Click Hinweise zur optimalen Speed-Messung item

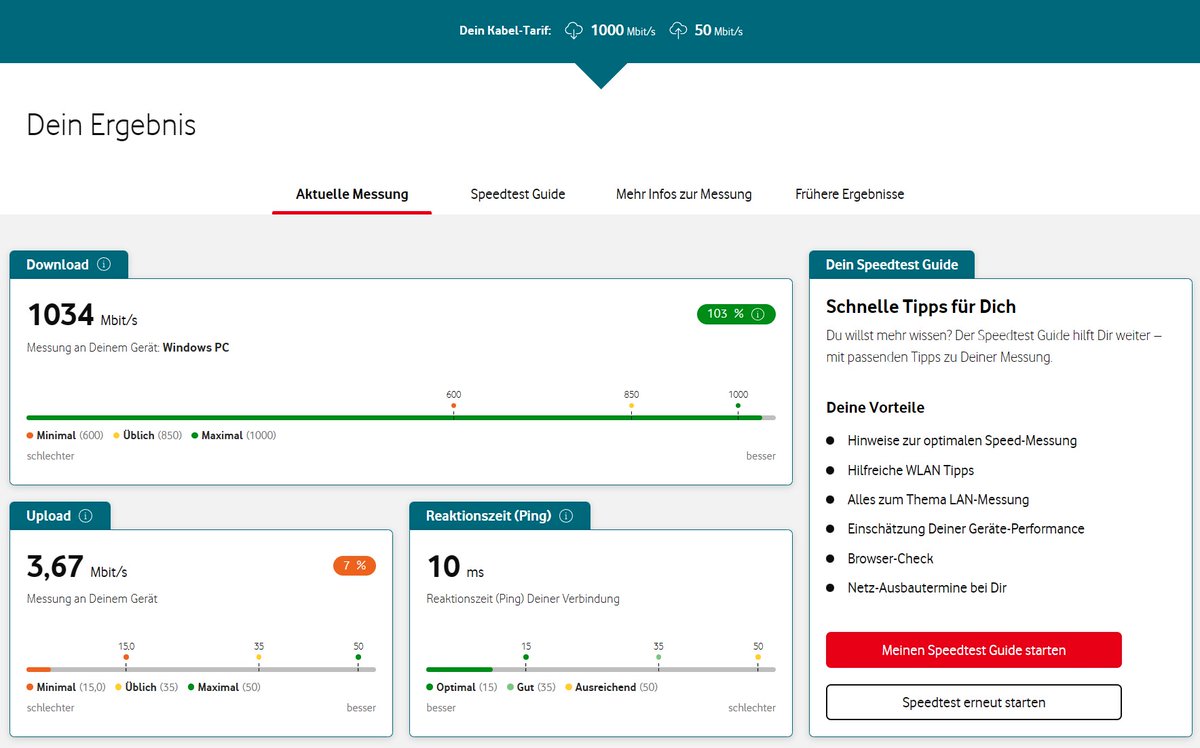coord(962,440)
